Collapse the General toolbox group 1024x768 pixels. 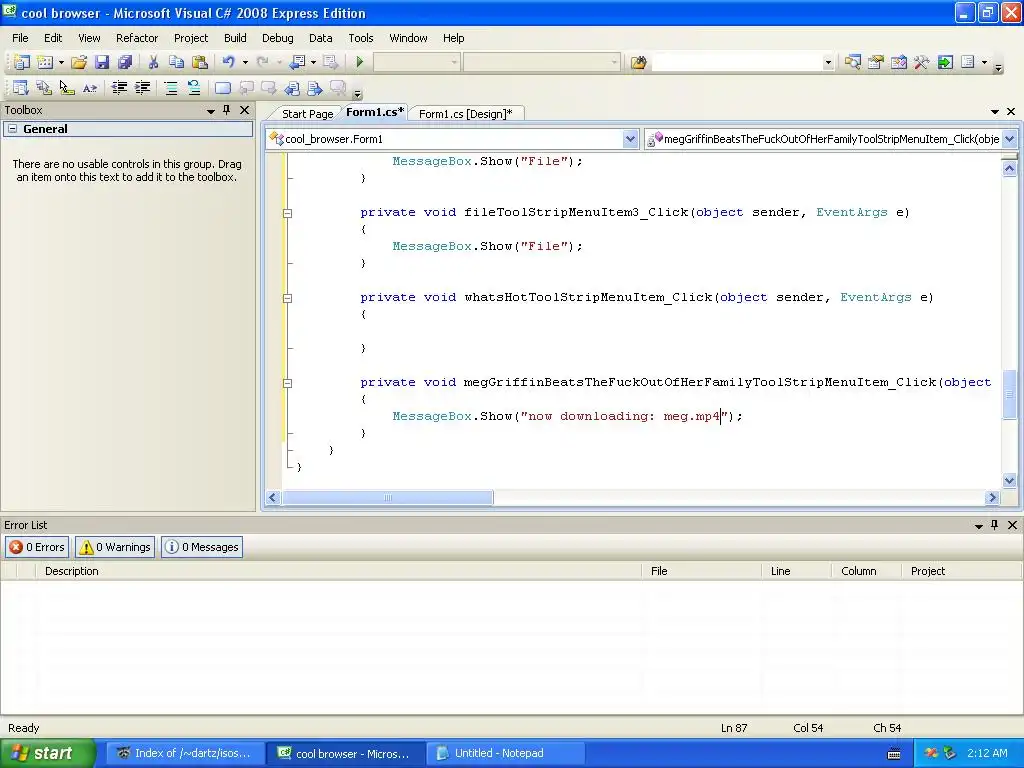click(x=12, y=129)
